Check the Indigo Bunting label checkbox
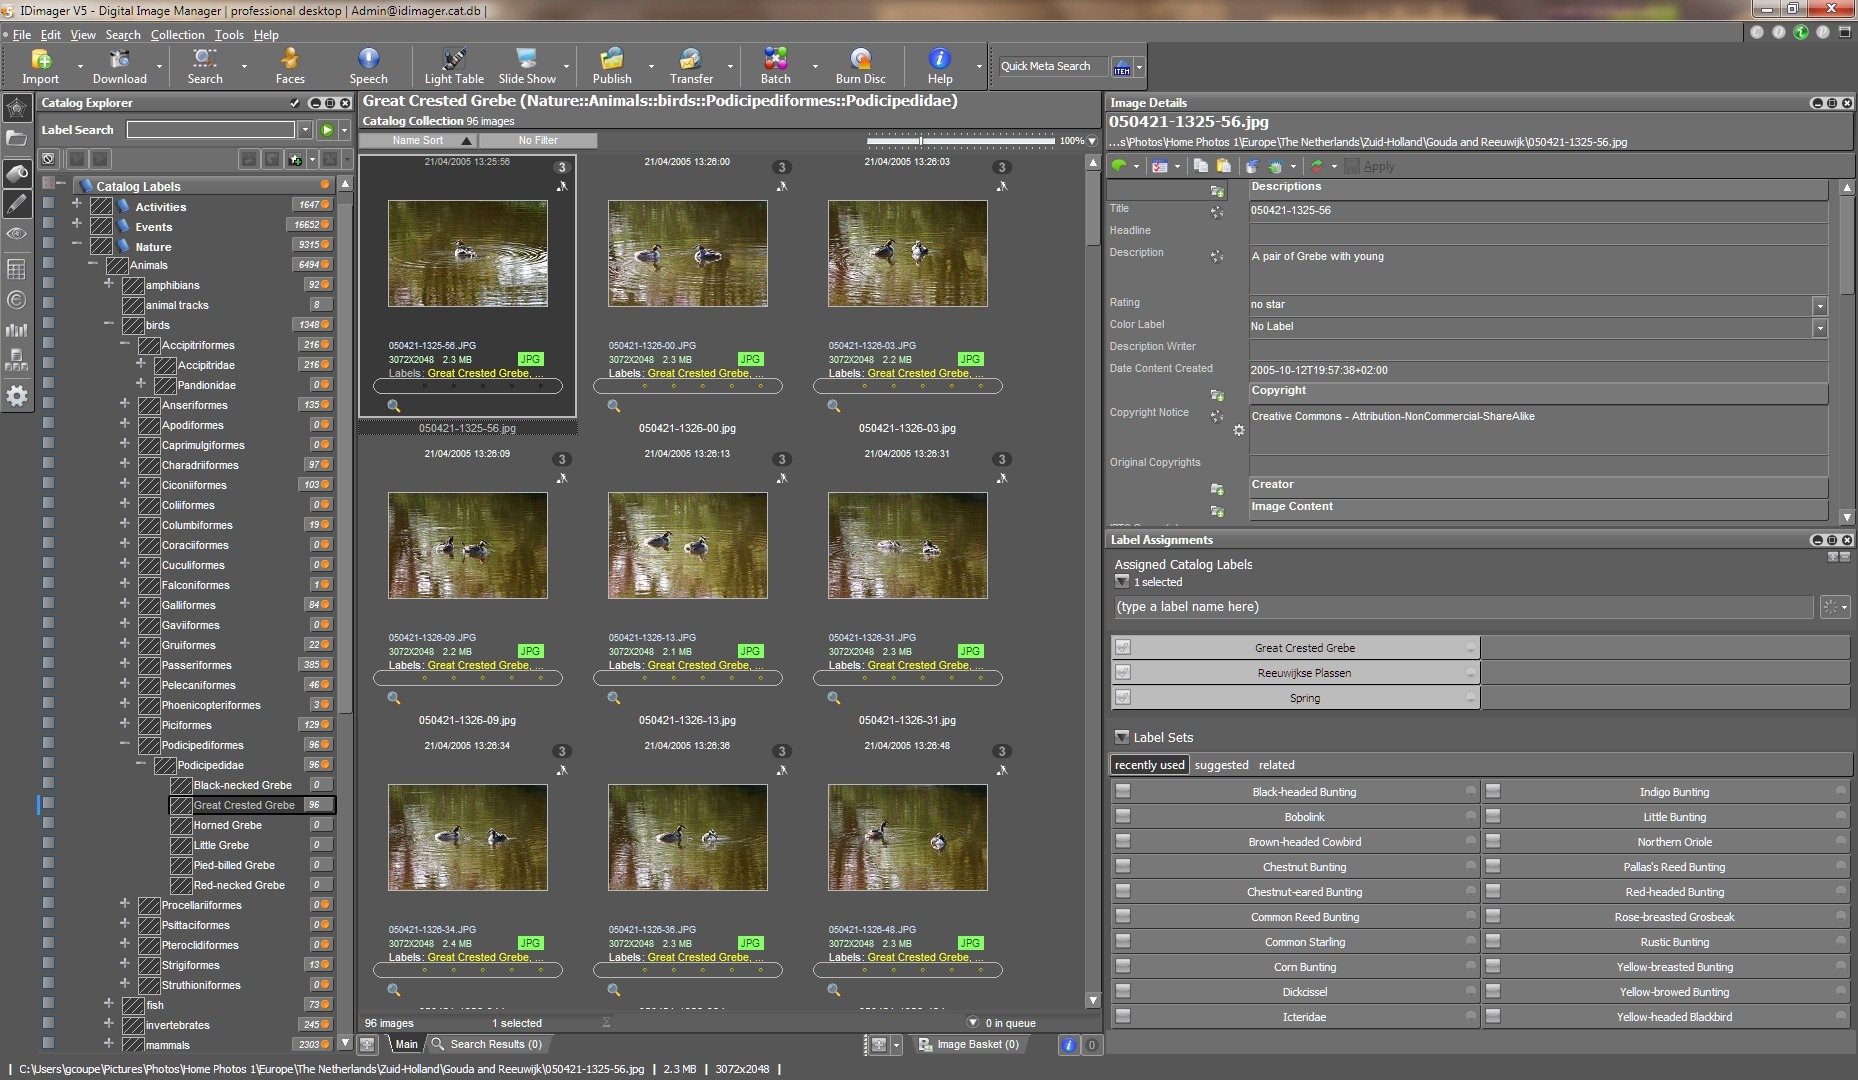Image resolution: width=1858 pixels, height=1080 pixels. pyautogui.click(x=1493, y=791)
